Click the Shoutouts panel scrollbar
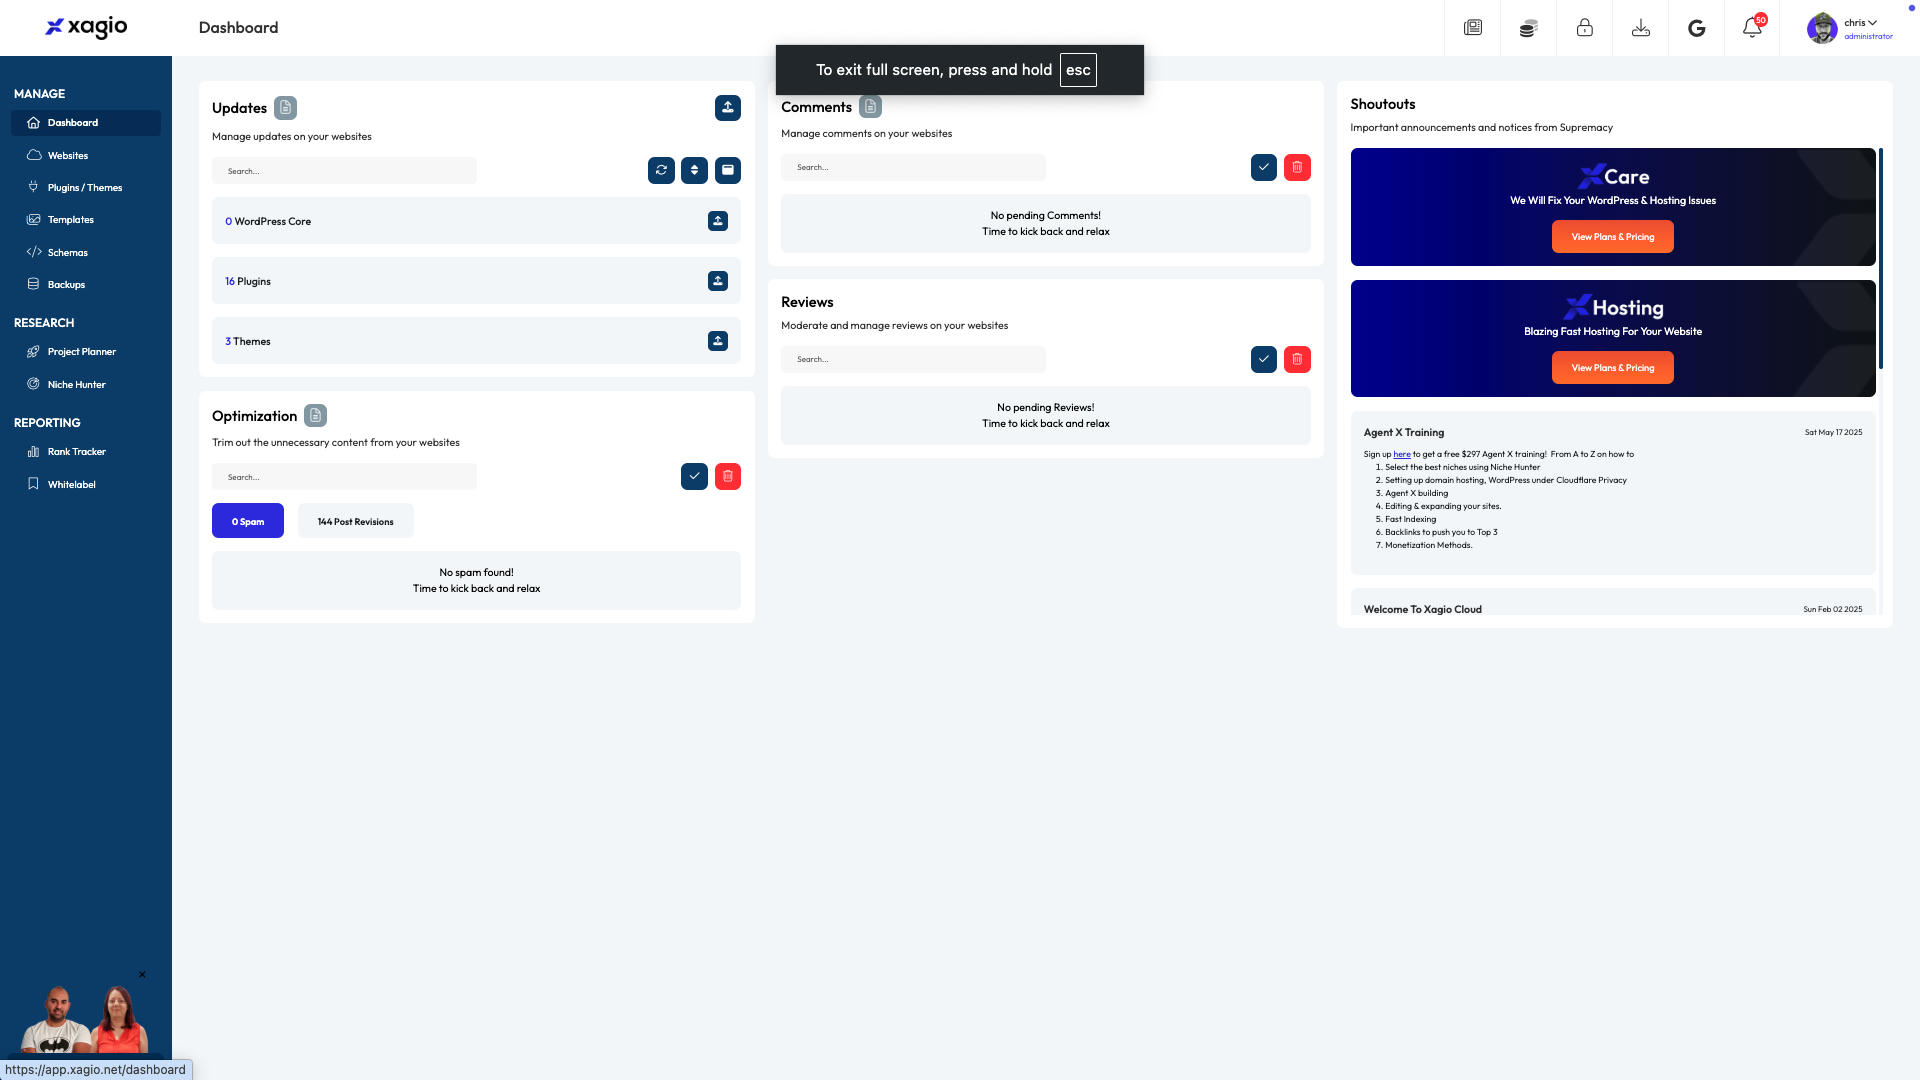Image resolution: width=1920 pixels, height=1080 pixels. [1880, 258]
